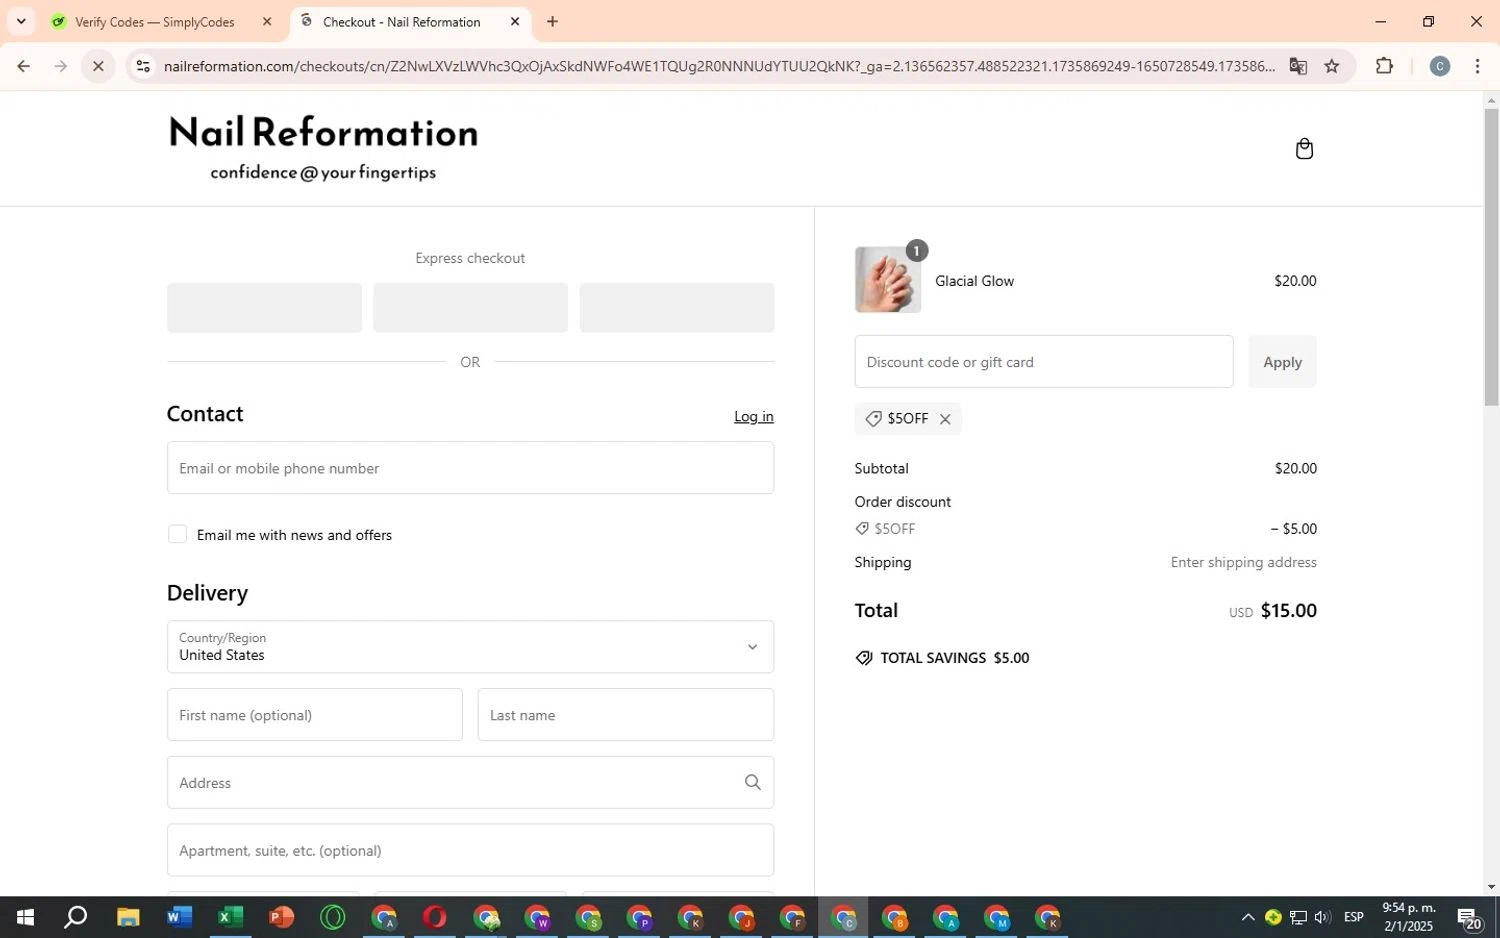Image resolution: width=1500 pixels, height=938 pixels.
Task: Open Chrome profile avatar C
Action: pos(1440,66)
